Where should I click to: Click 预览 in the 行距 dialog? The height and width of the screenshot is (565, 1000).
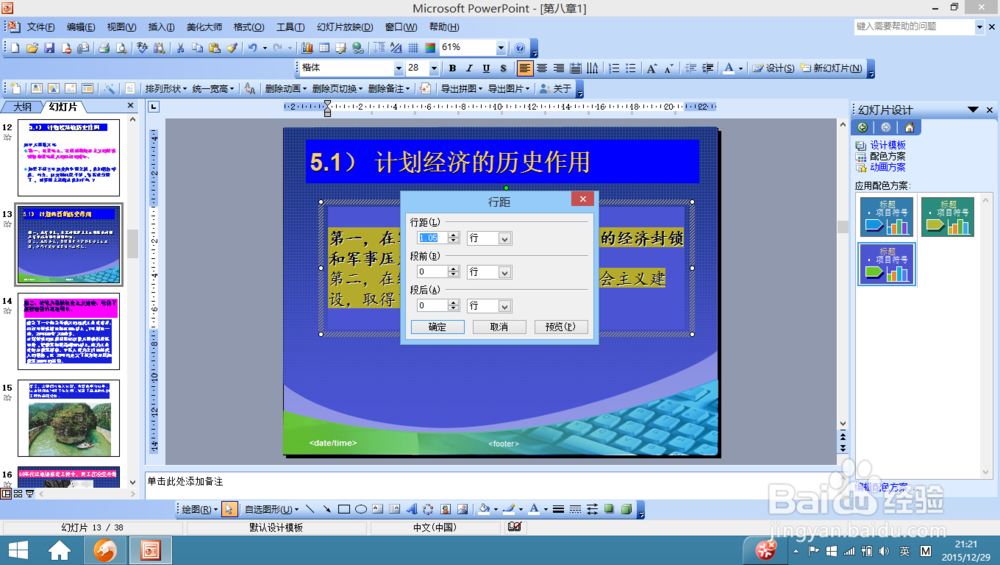561,327
